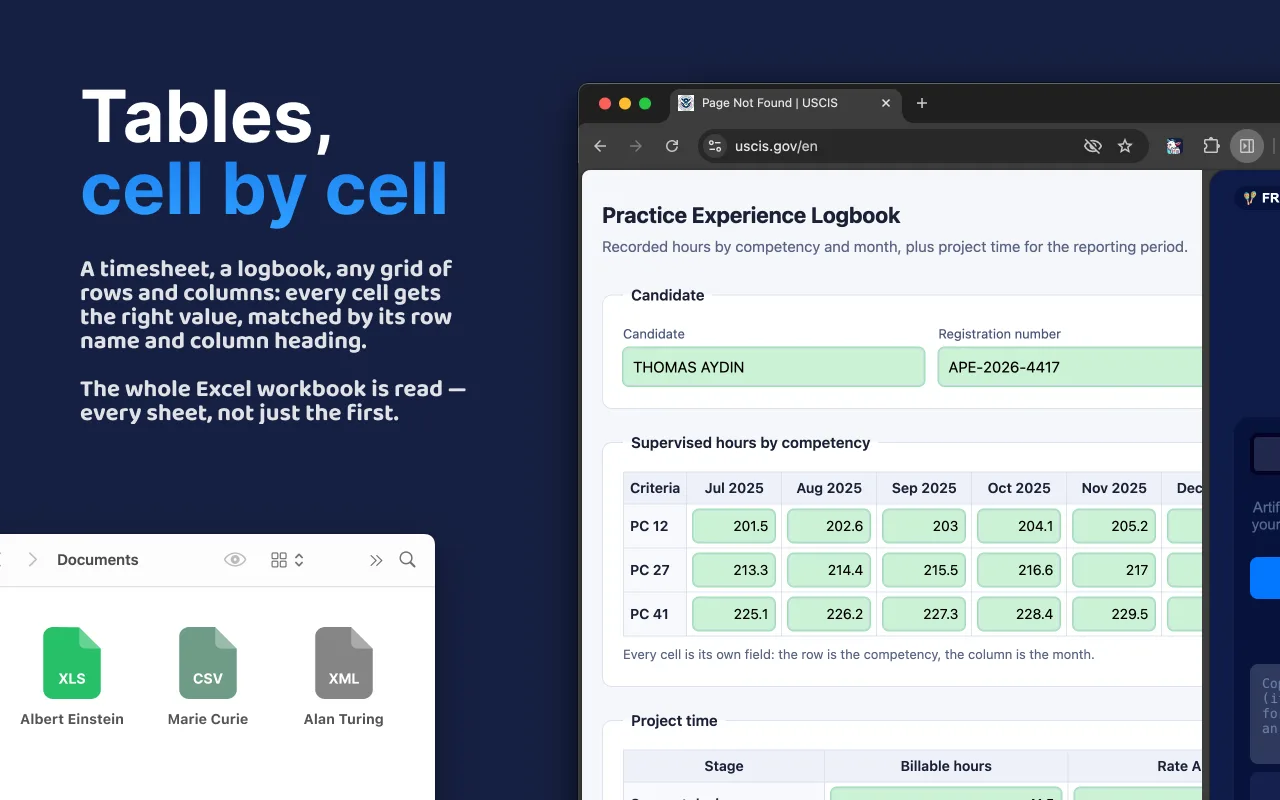Click the Billable hours column header
The width and height of the screenshot is (1280, 800).
(946, 766)
